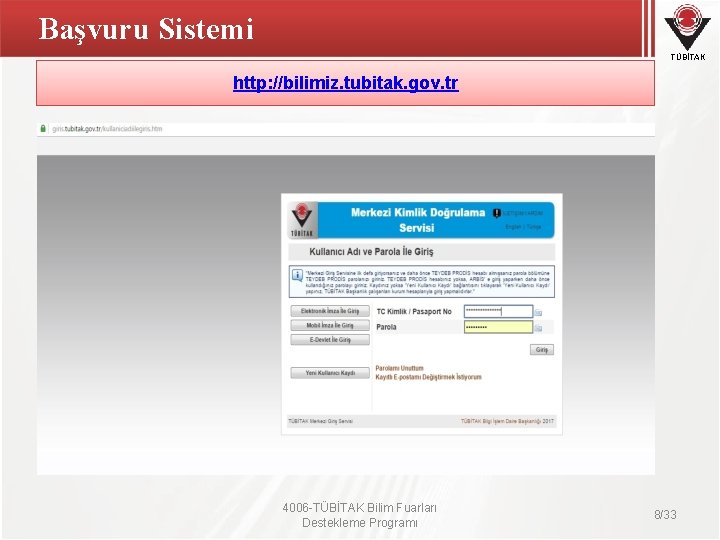Click 'TÜBİTAK Bilgi İşlem Daire Başkanlığı 2017' footer
The width and height of the screenshot is (720, 540).
tap(507, 421)
